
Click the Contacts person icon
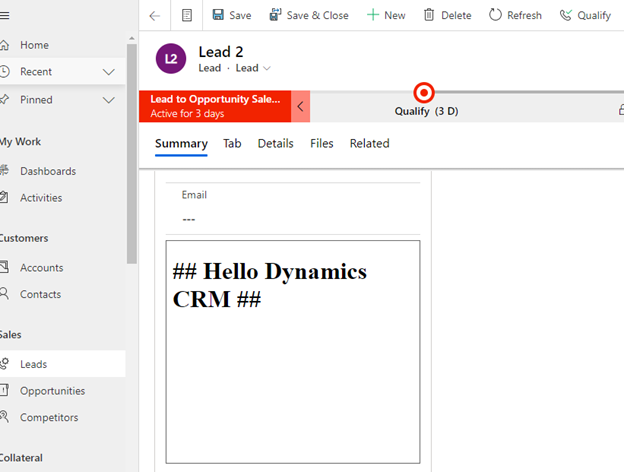pos(4,294)
